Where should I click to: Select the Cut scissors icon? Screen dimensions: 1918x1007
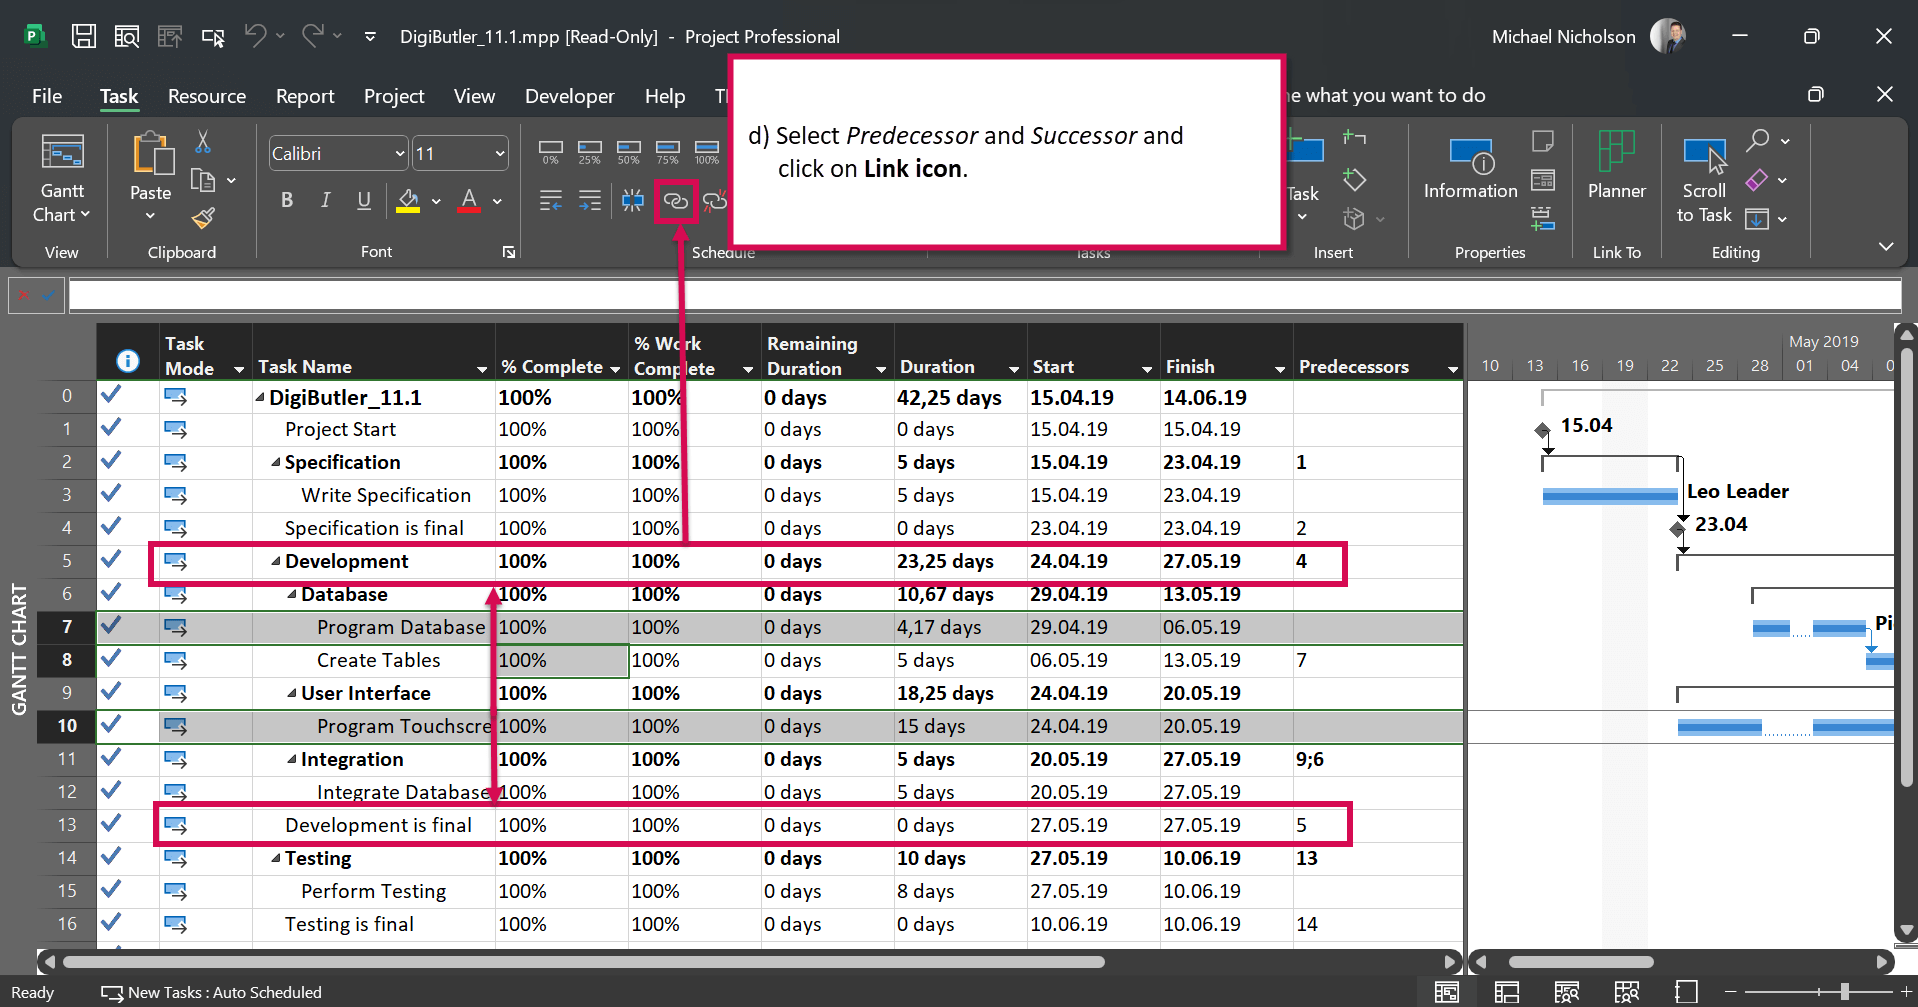[x=204, y=143]
